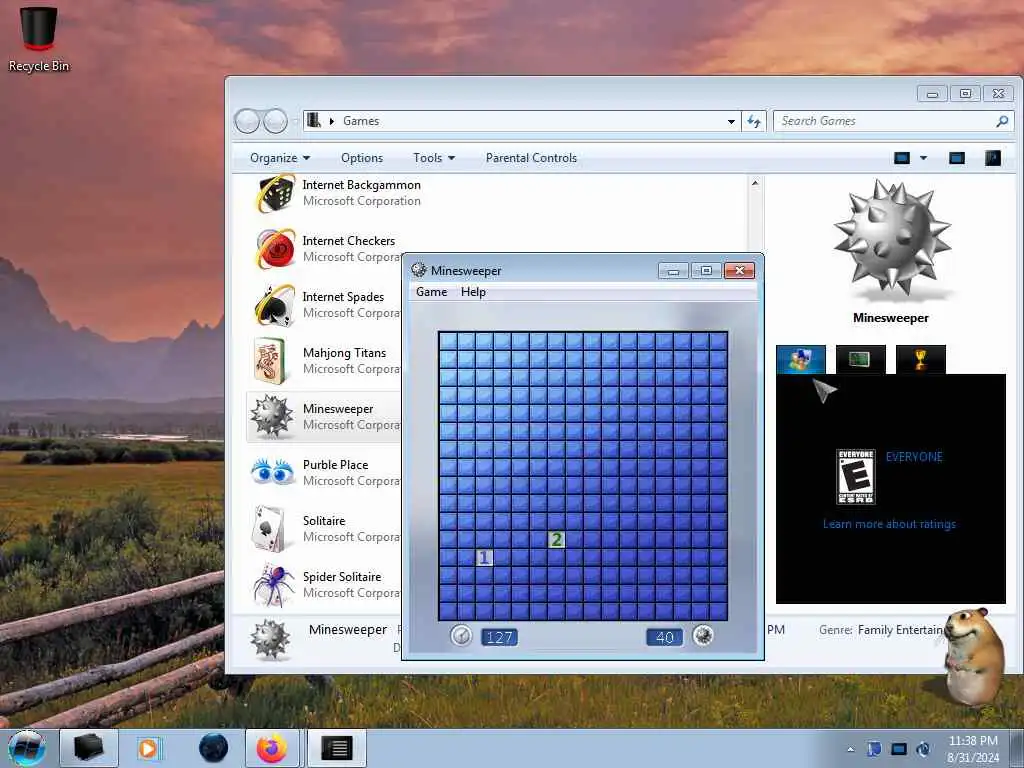The width and height of the screenshot is (1024, 768).
Task: Click the Minesweeper timer clock icon
Action: point(461,635)
